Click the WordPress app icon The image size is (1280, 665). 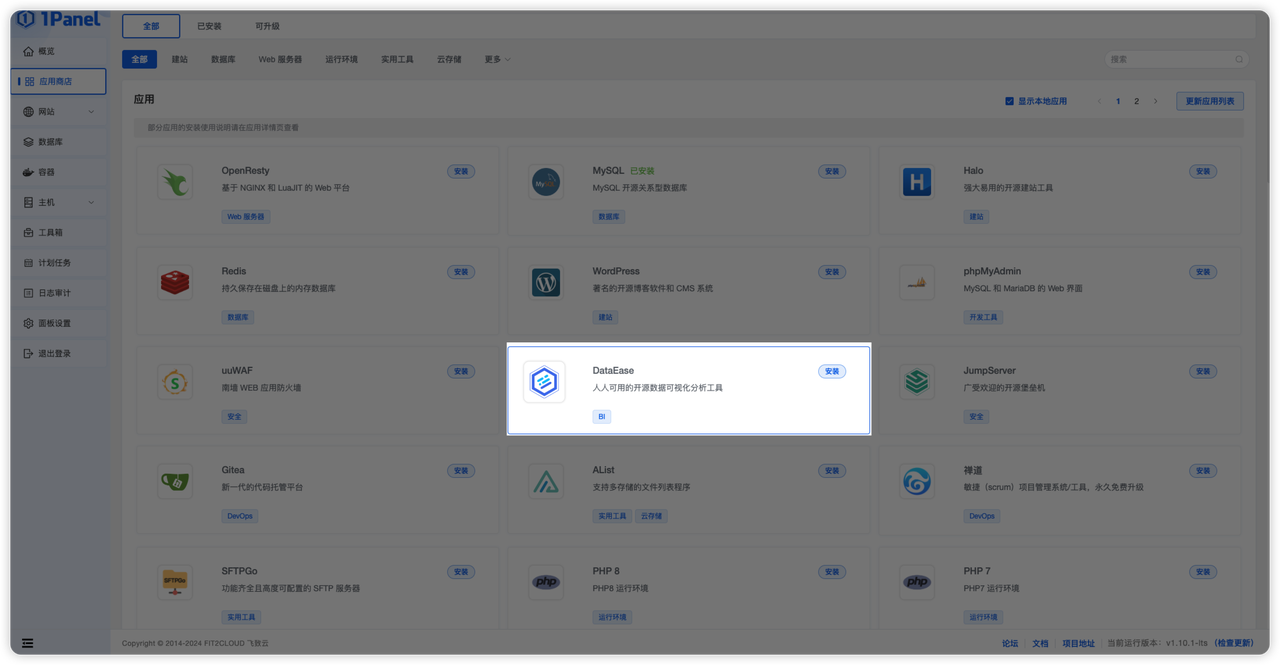(545, 282)
